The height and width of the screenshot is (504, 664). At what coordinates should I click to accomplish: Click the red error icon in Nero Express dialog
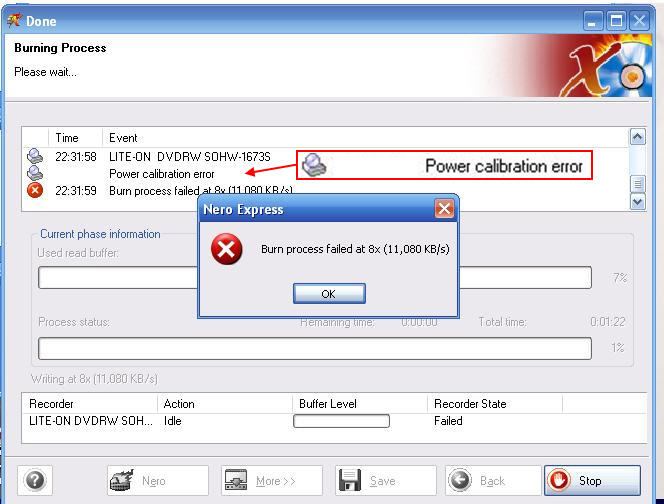[x=227, y=249]
